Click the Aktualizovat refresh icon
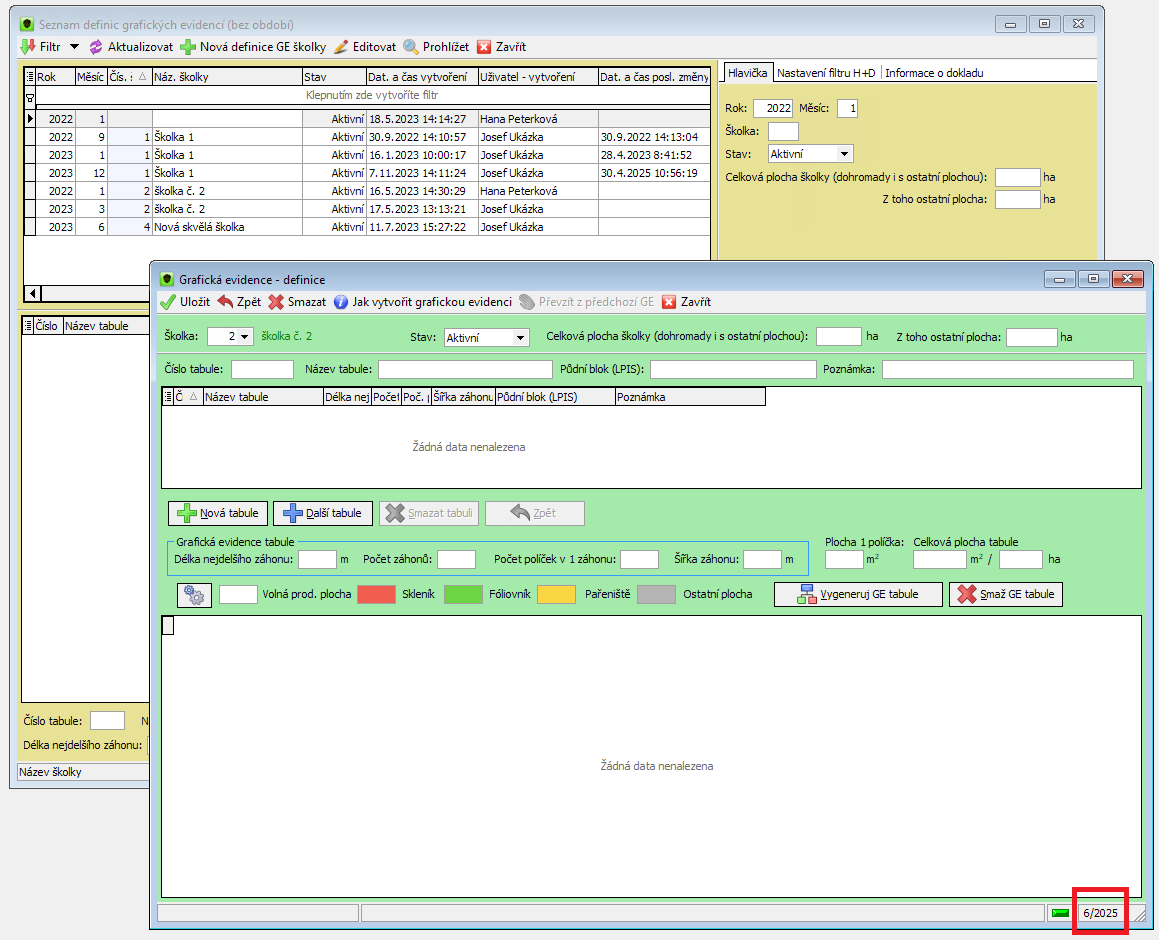 96,47
